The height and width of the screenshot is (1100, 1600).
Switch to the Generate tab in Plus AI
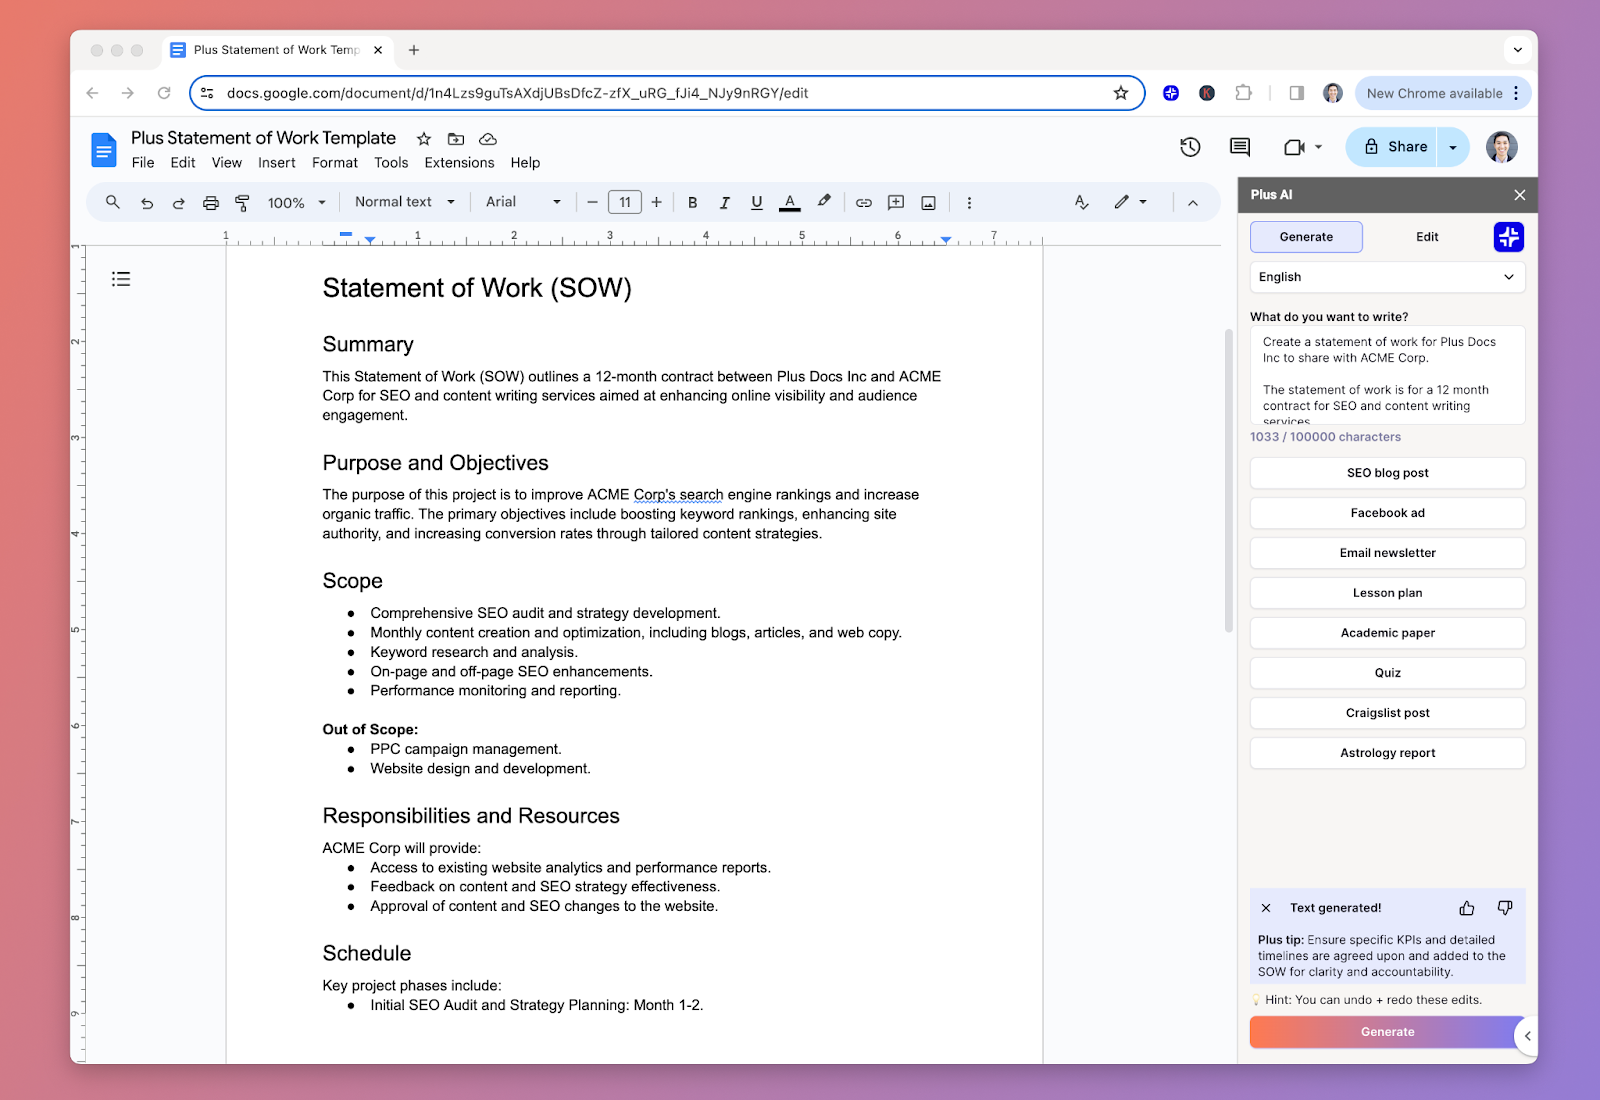pos(1306,237)
